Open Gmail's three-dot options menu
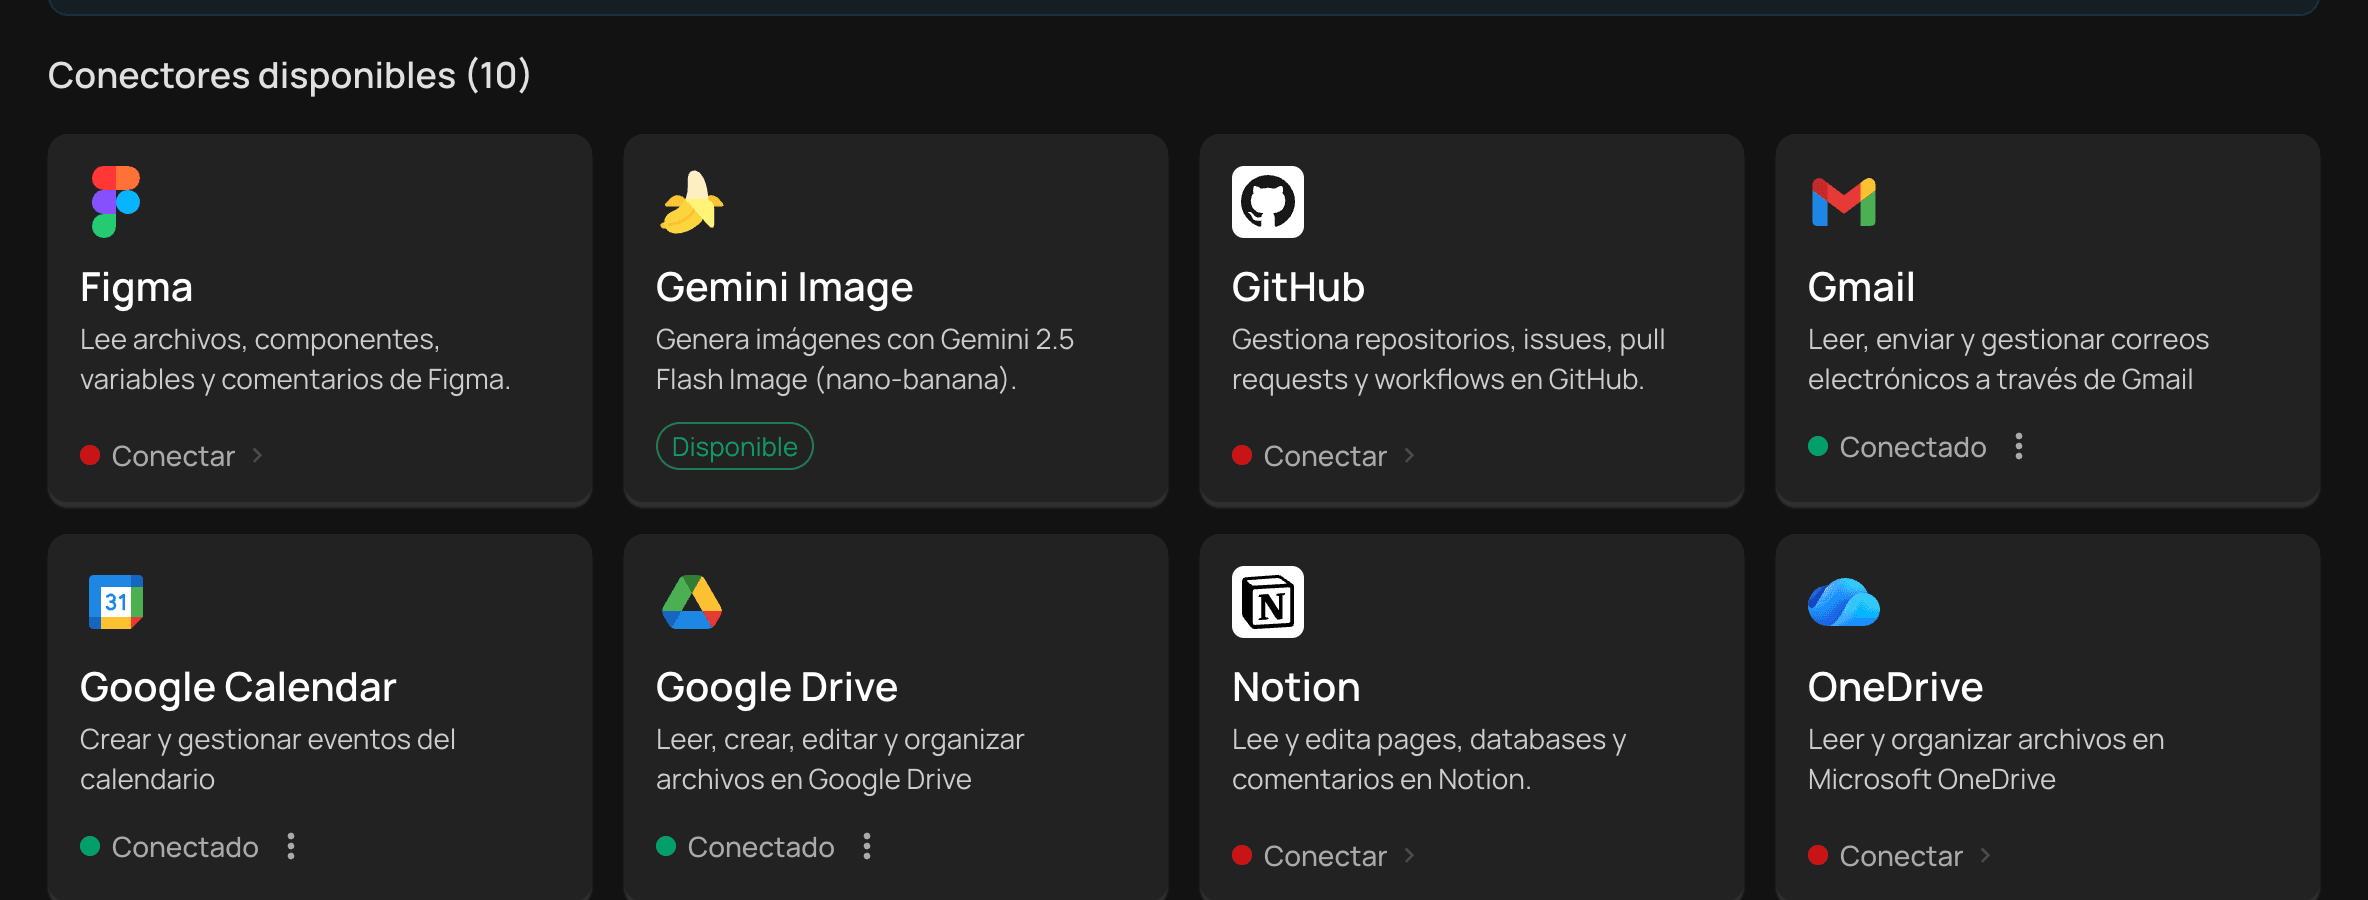The width and height of the screenshot is (2368, 900). pos(2019,446)
